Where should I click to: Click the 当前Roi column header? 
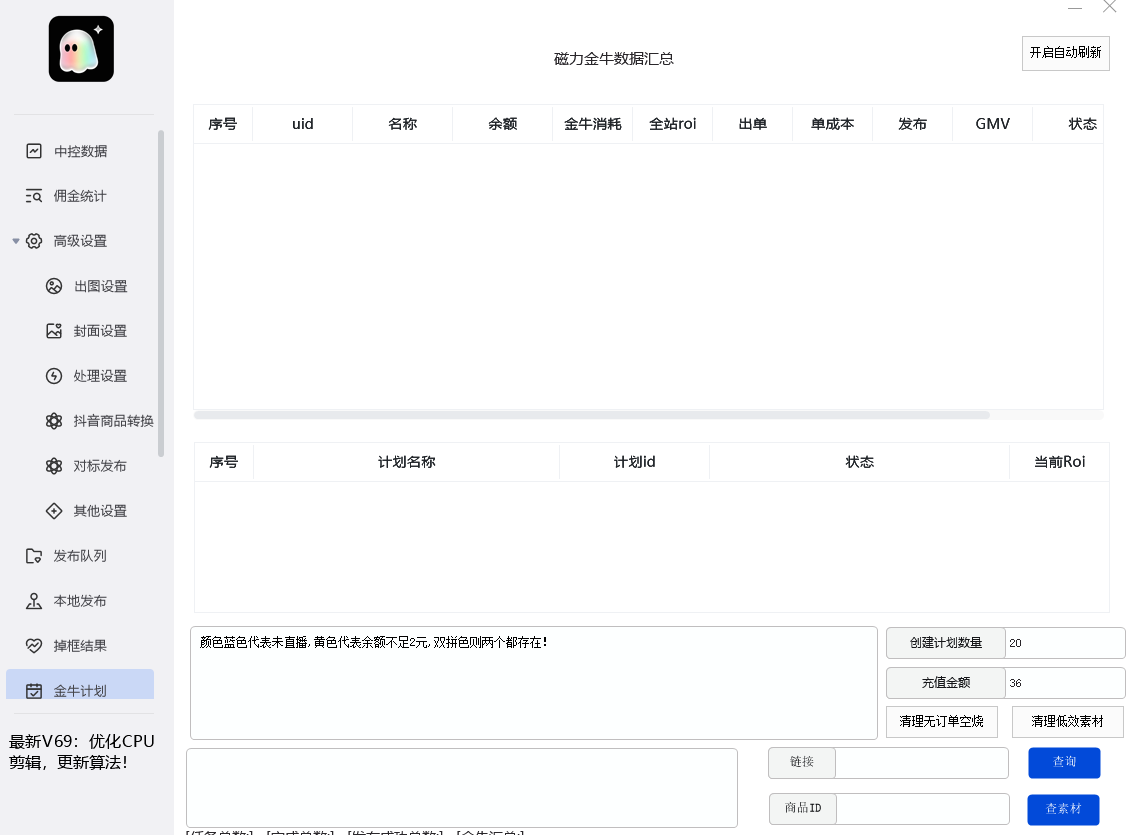point(1059,462)
